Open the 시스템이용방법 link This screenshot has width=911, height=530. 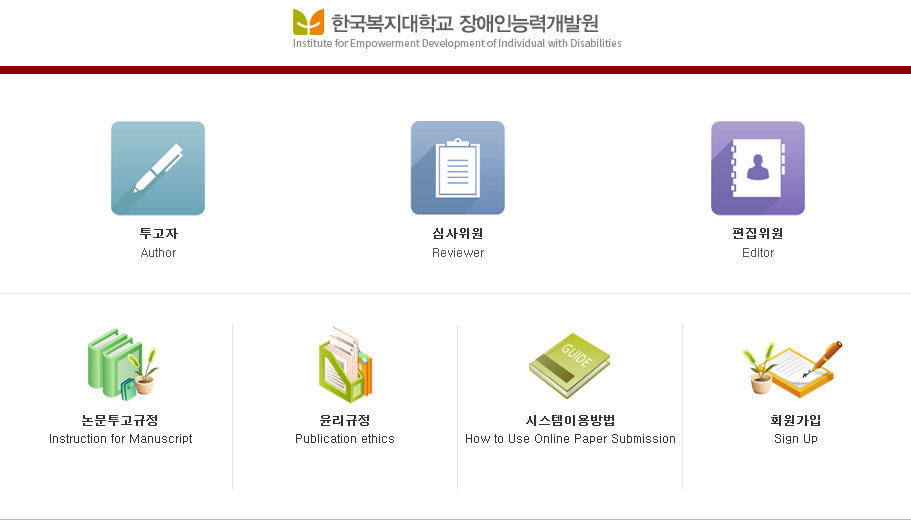(x=570, y=420)
